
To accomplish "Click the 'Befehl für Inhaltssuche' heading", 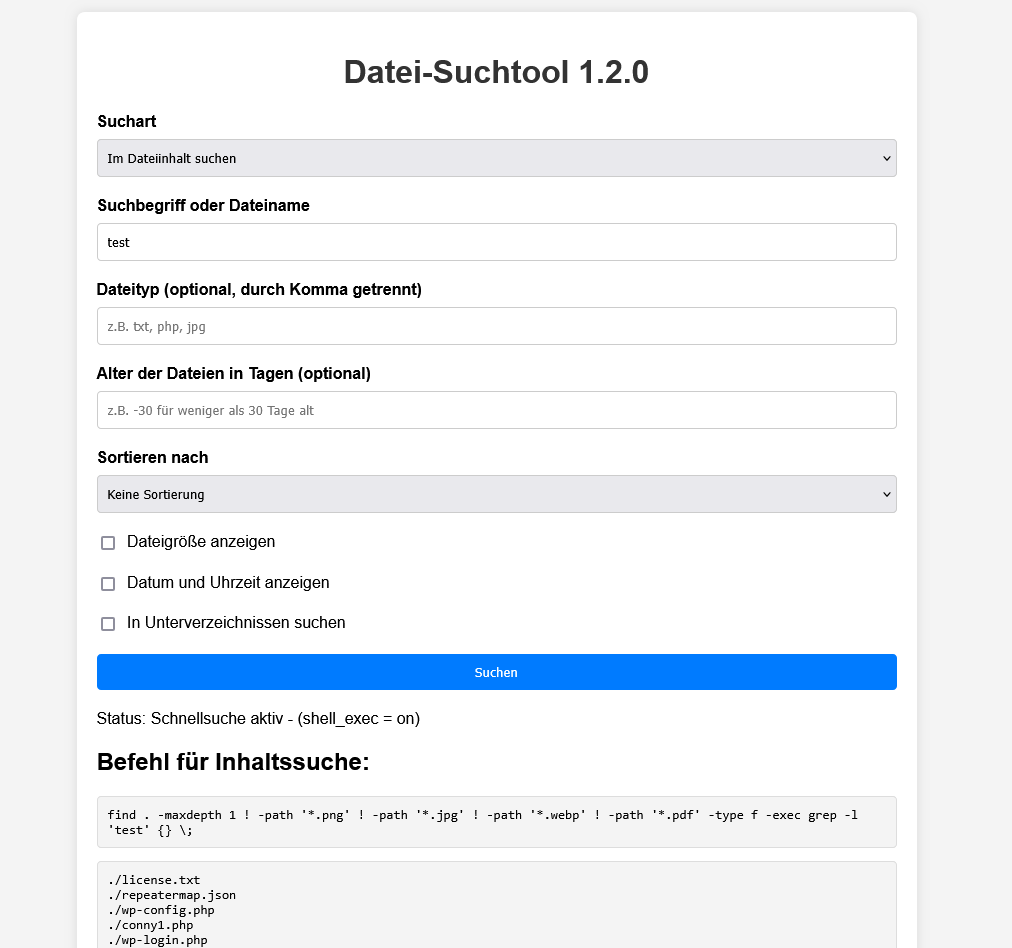I will (x=233, y=762).
